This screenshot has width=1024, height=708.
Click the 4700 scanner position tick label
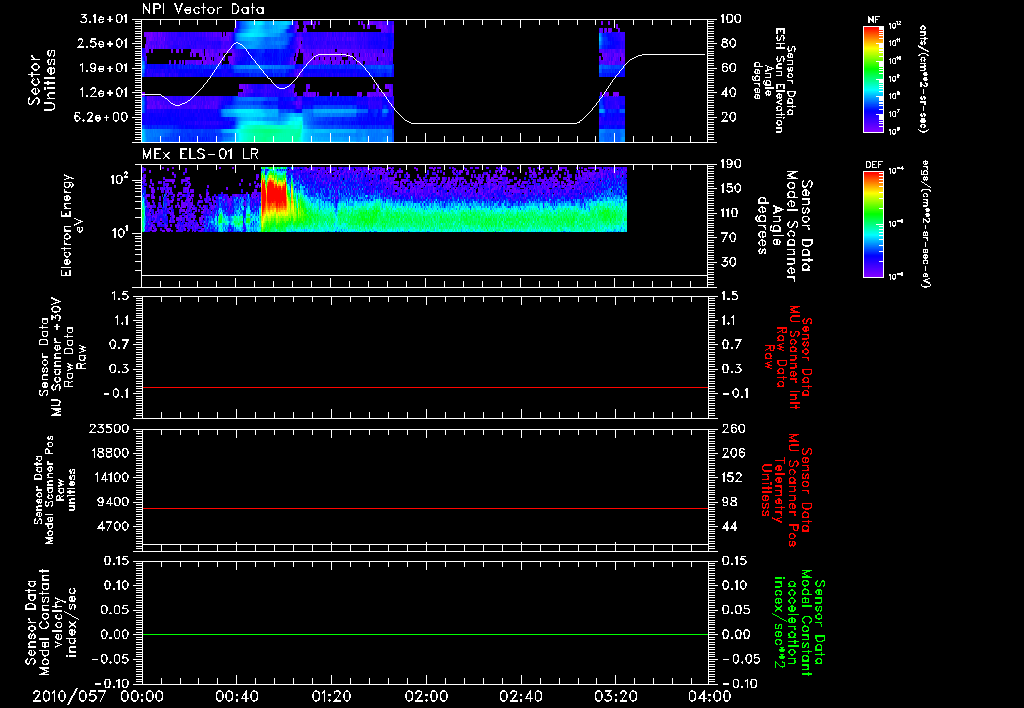114,526
